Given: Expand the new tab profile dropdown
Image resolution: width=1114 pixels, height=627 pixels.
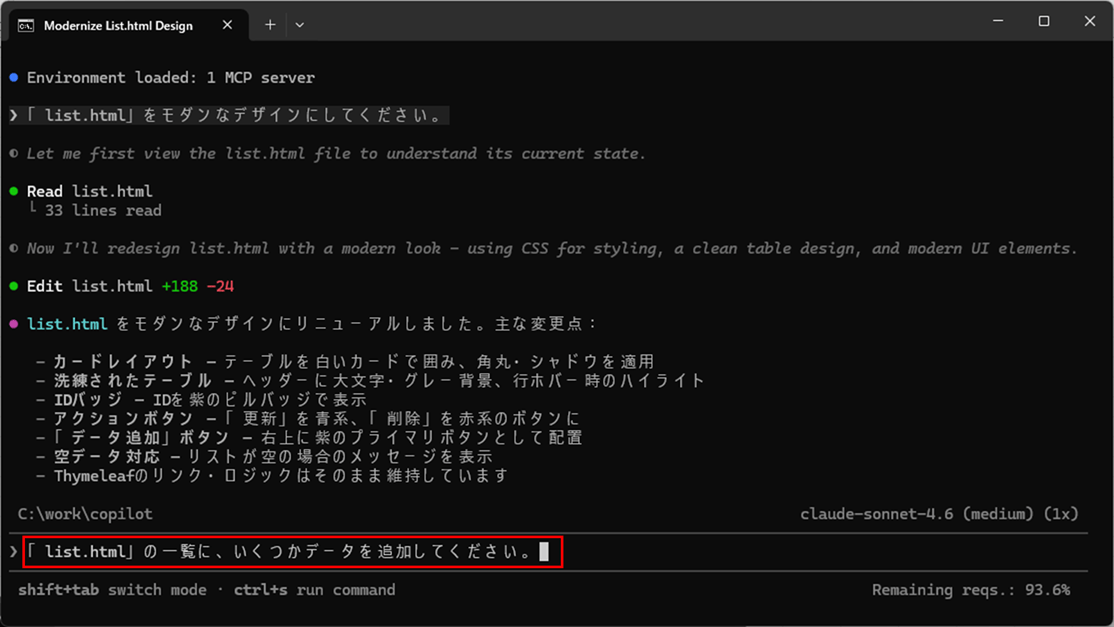Looking at the screenshot, I should 299,25.
